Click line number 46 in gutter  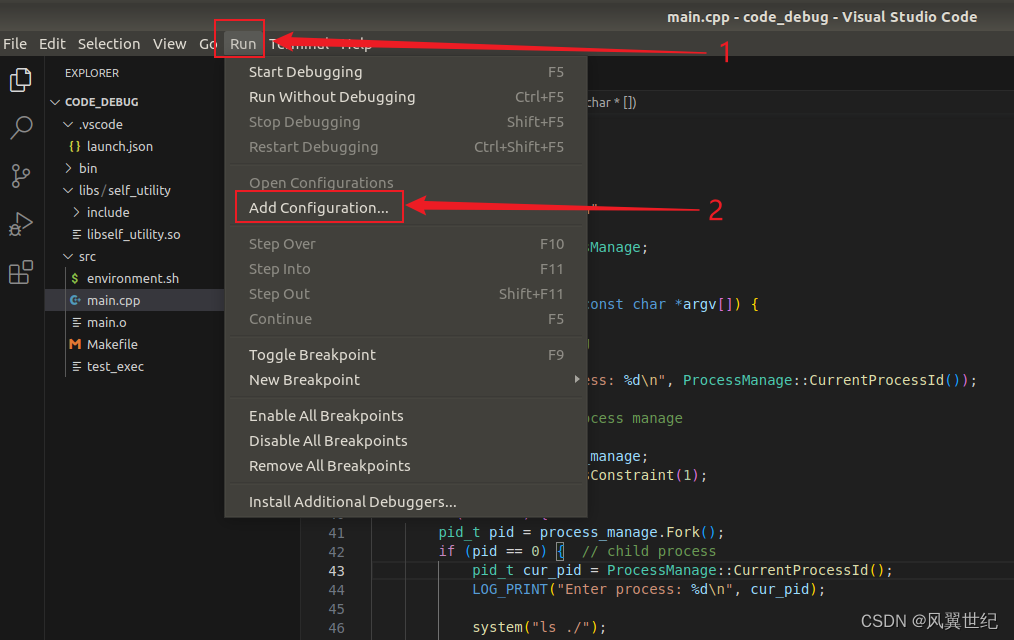pyautogui.click(x=336, y=628)
